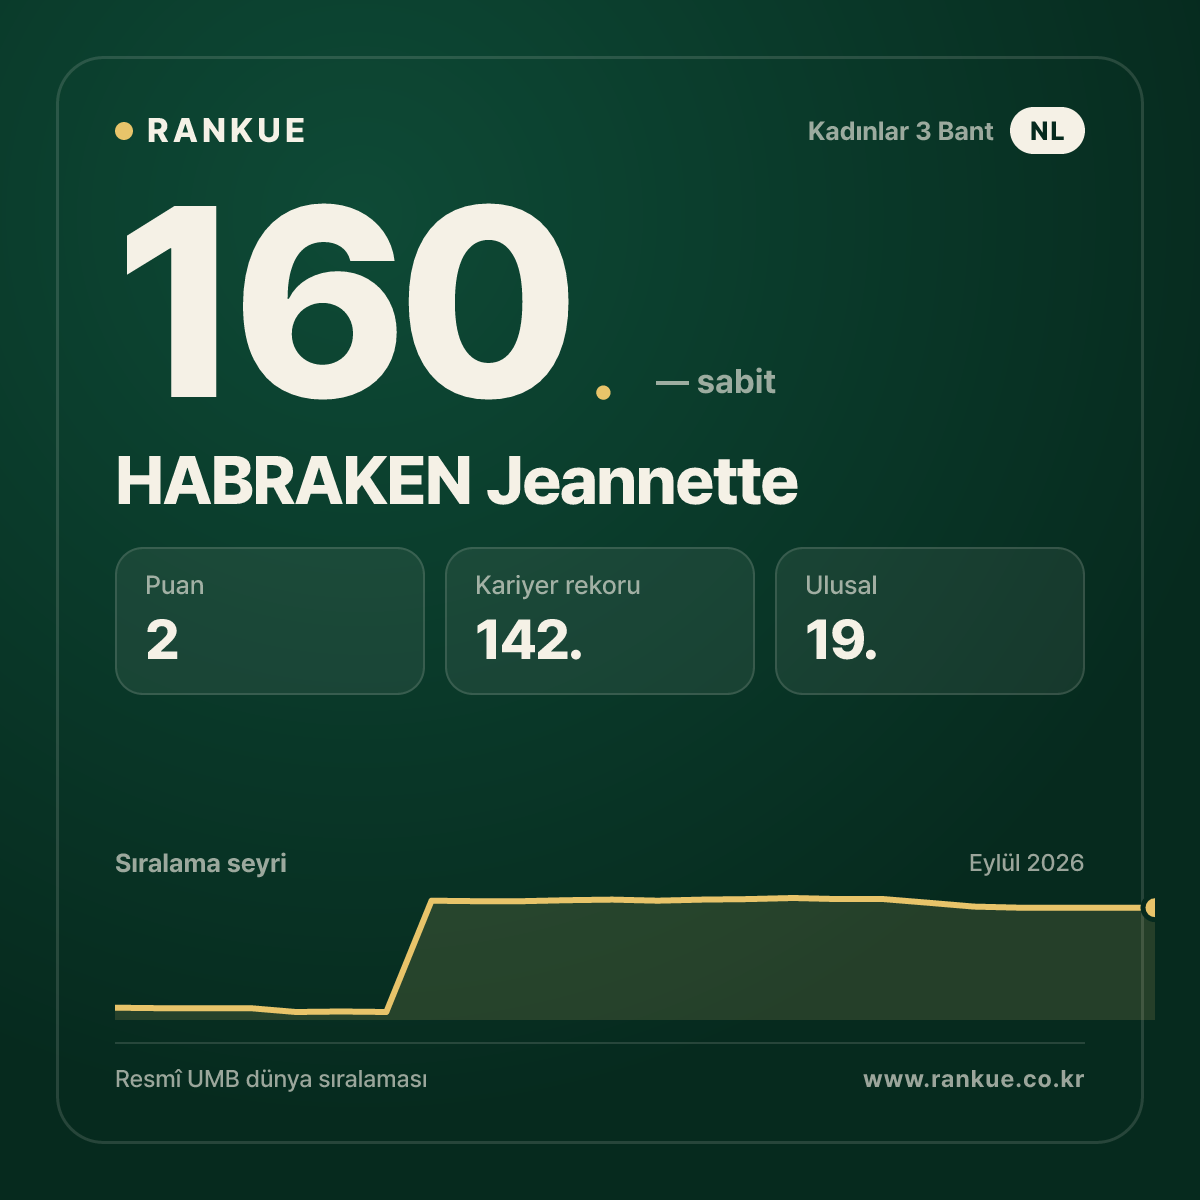Click the Puan value 2
This screenshot has height=1200, width=1200.
click(x=162, y=640)
